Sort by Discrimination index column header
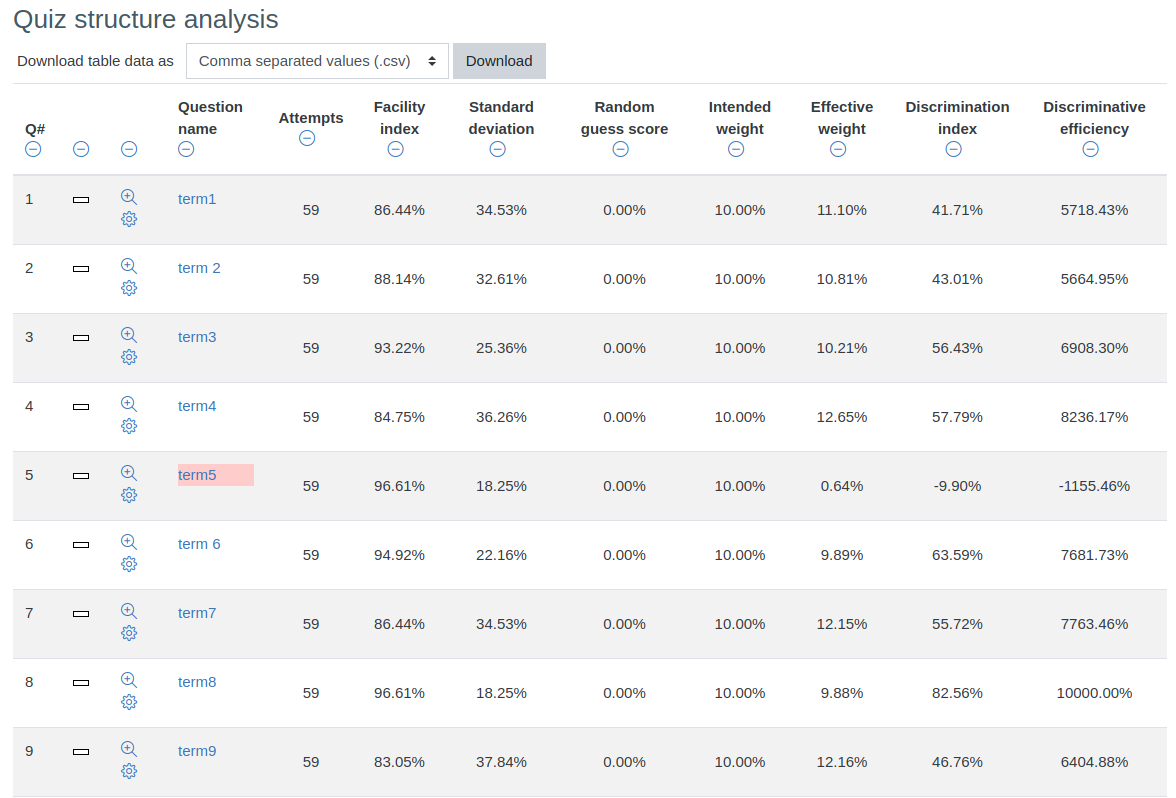The width and height of the screenshot is (1176, 798). click(x=957, y=118)
